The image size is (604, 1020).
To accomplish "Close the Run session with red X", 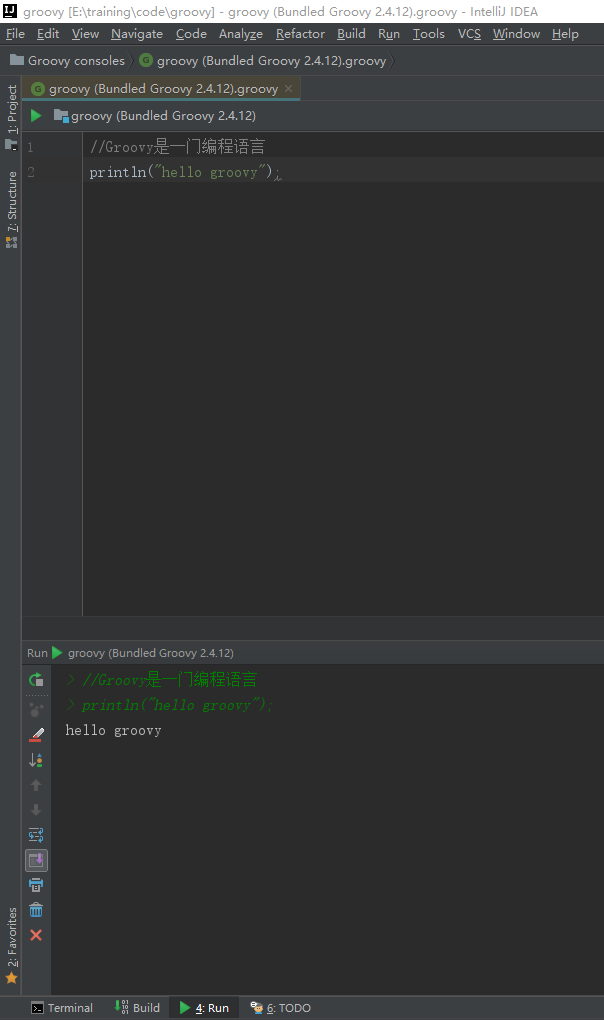I will tap(36, 935).
